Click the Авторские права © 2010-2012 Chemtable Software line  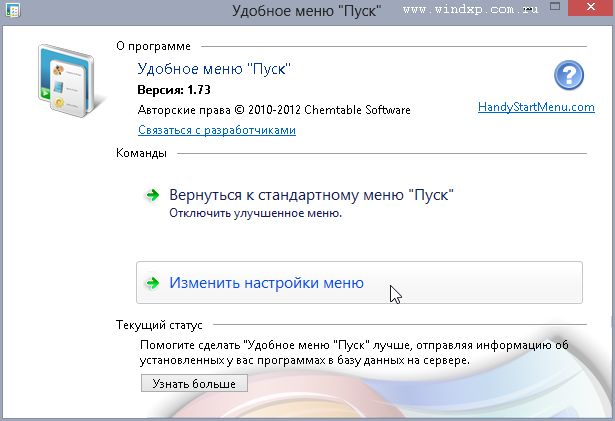tap(274, 110)
